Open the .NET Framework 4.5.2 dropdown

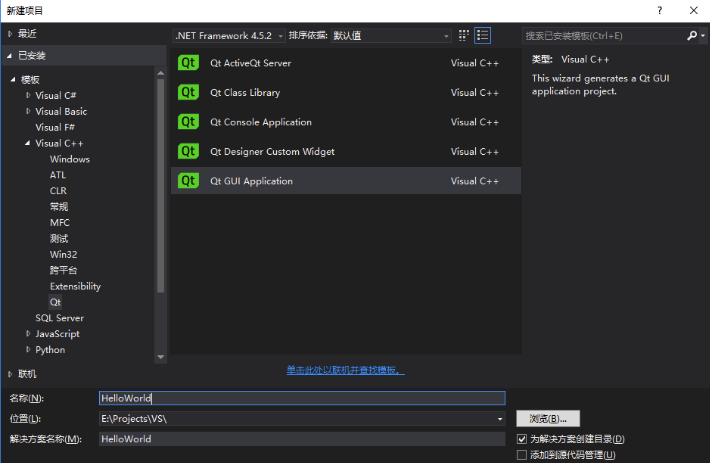(x=229, y=35)
